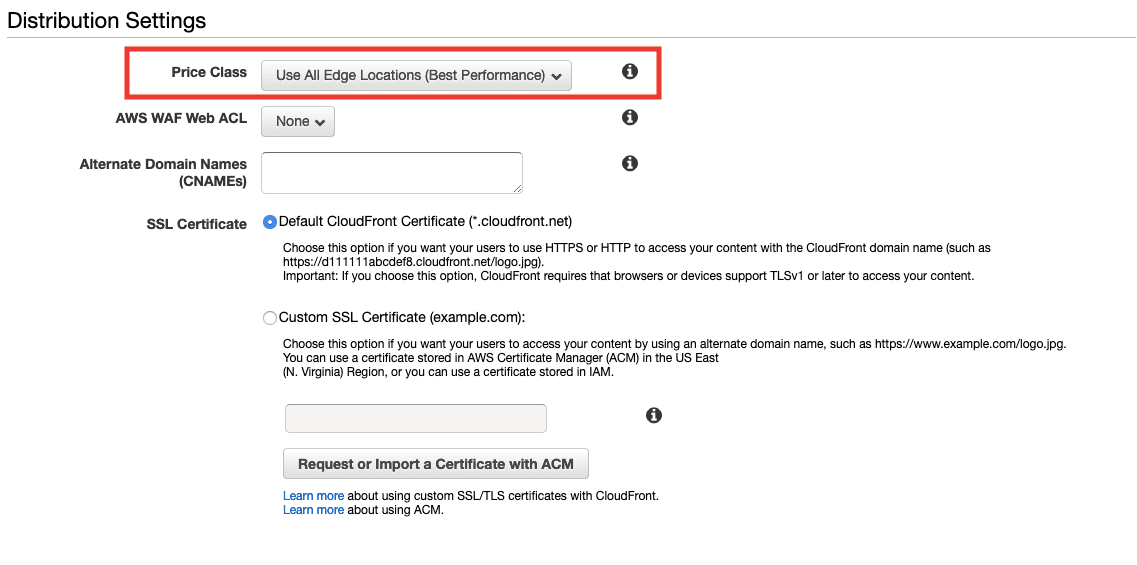Image resolution: width=1137 pixels, height=565 pixels.
Task: Open Learn more link about using ACM
Action: tap(313, 510)
